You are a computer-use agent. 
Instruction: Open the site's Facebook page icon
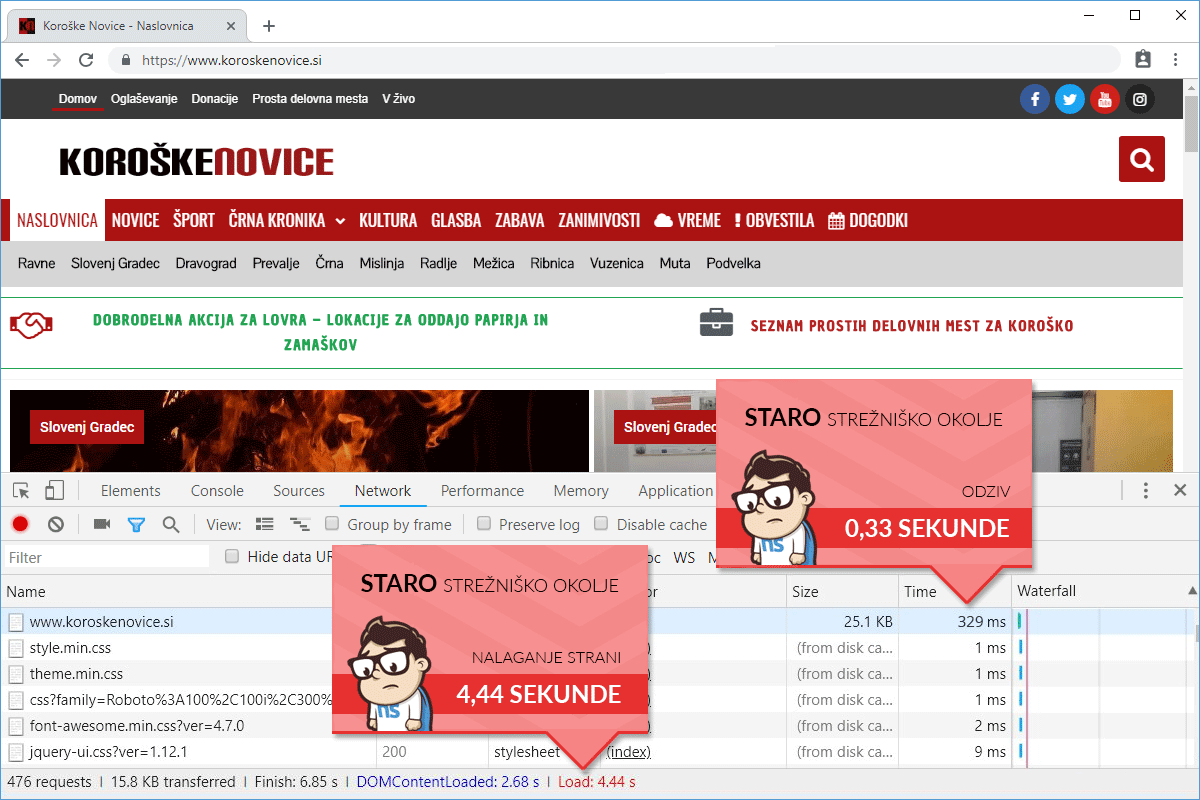[1034, 99]
